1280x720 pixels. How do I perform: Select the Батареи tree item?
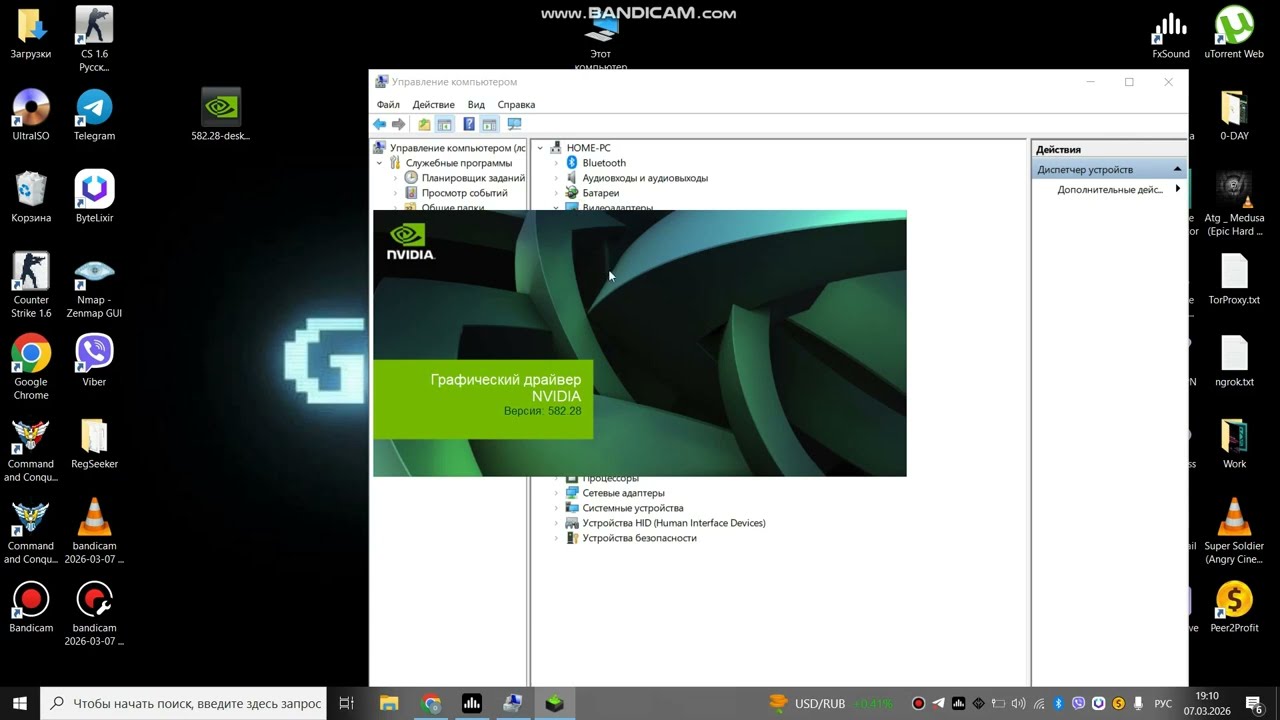[x=601, y=193]
